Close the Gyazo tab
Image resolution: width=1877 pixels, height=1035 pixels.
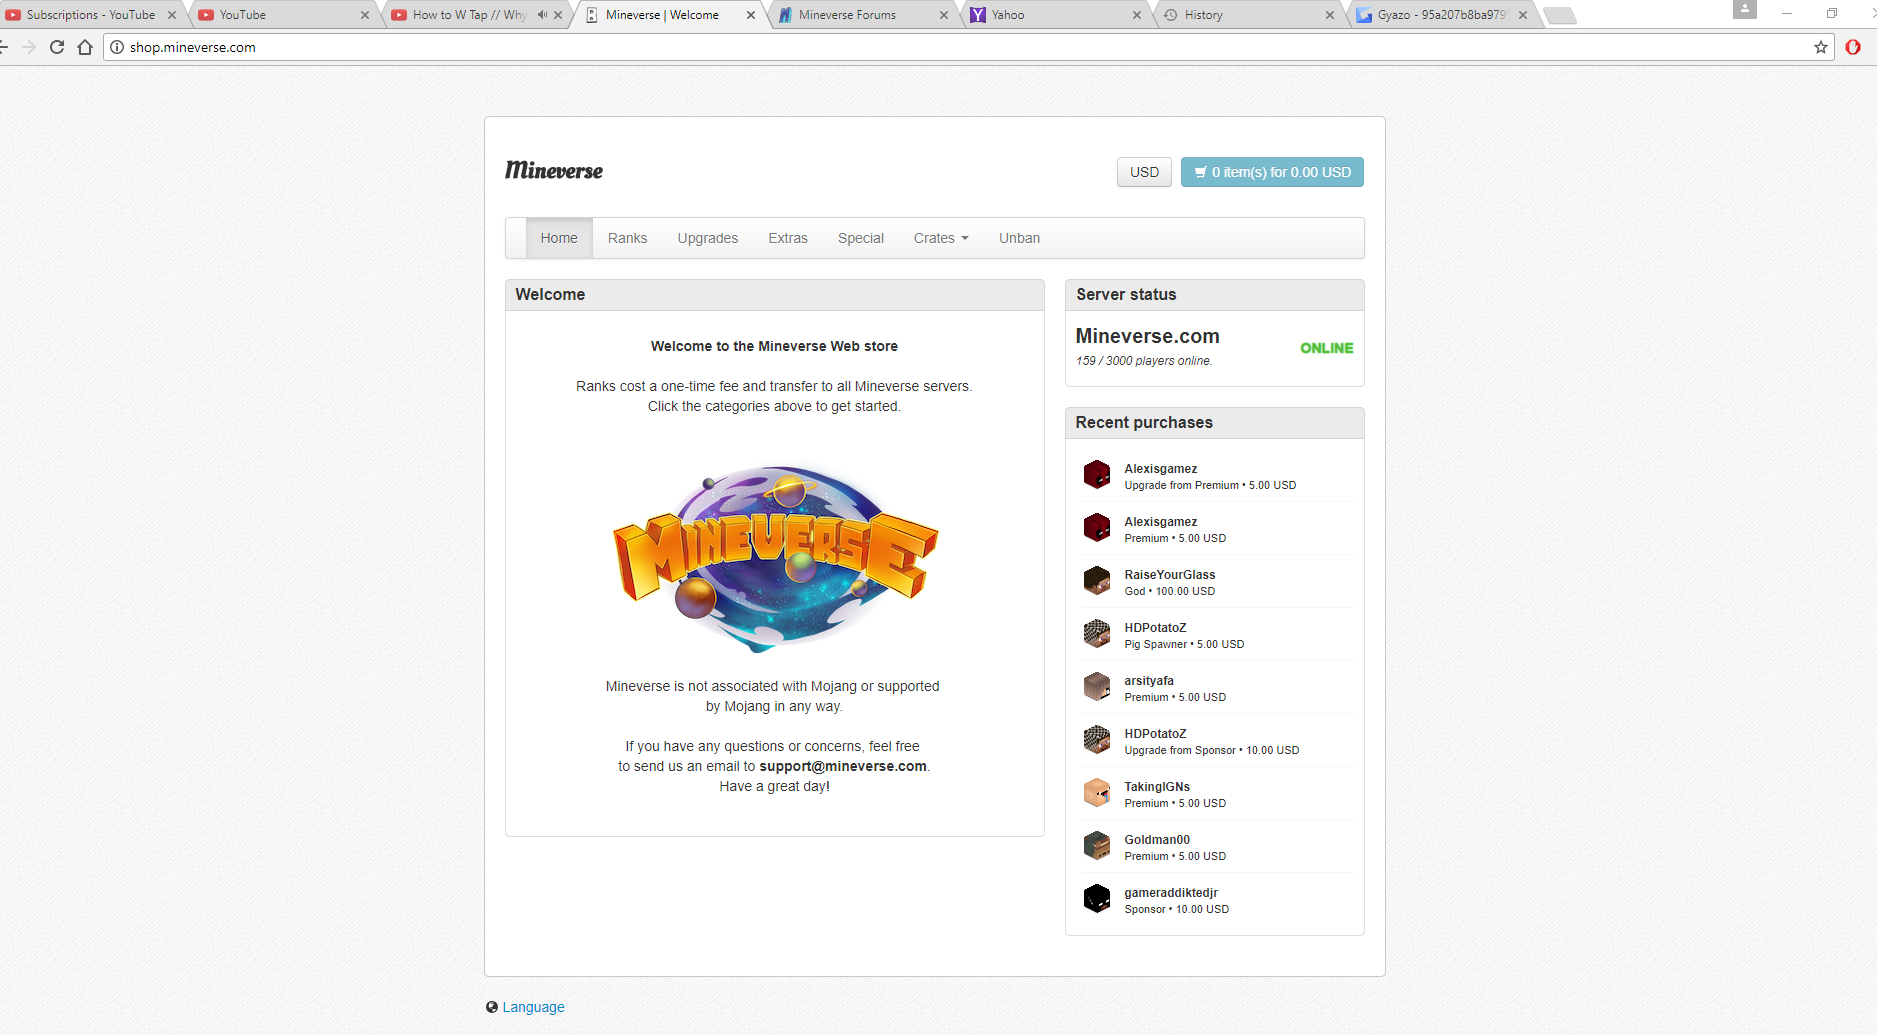click(x=1523, y=15)
